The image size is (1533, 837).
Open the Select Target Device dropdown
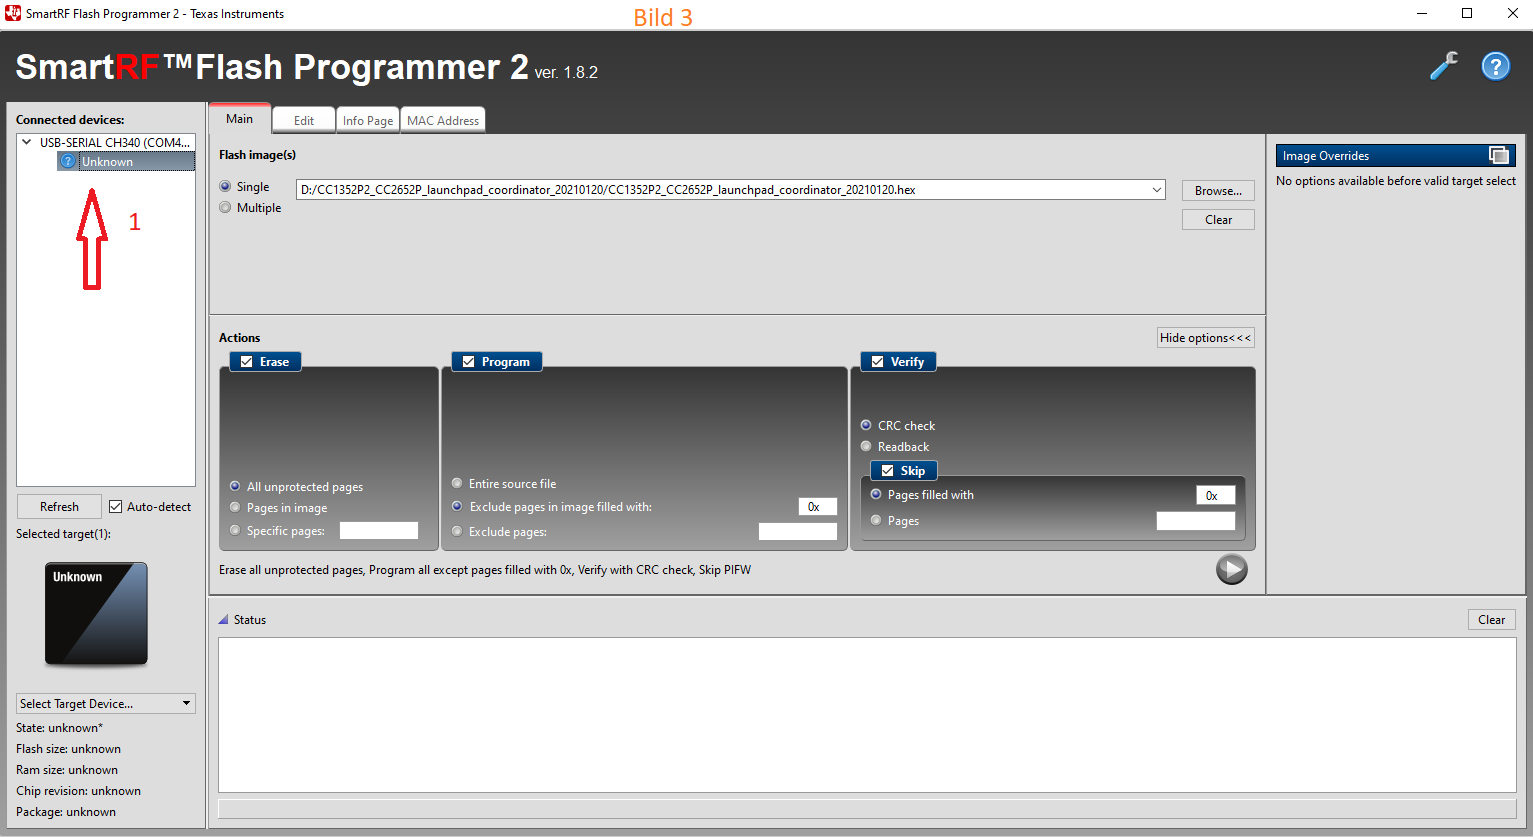tap(106, 703)
